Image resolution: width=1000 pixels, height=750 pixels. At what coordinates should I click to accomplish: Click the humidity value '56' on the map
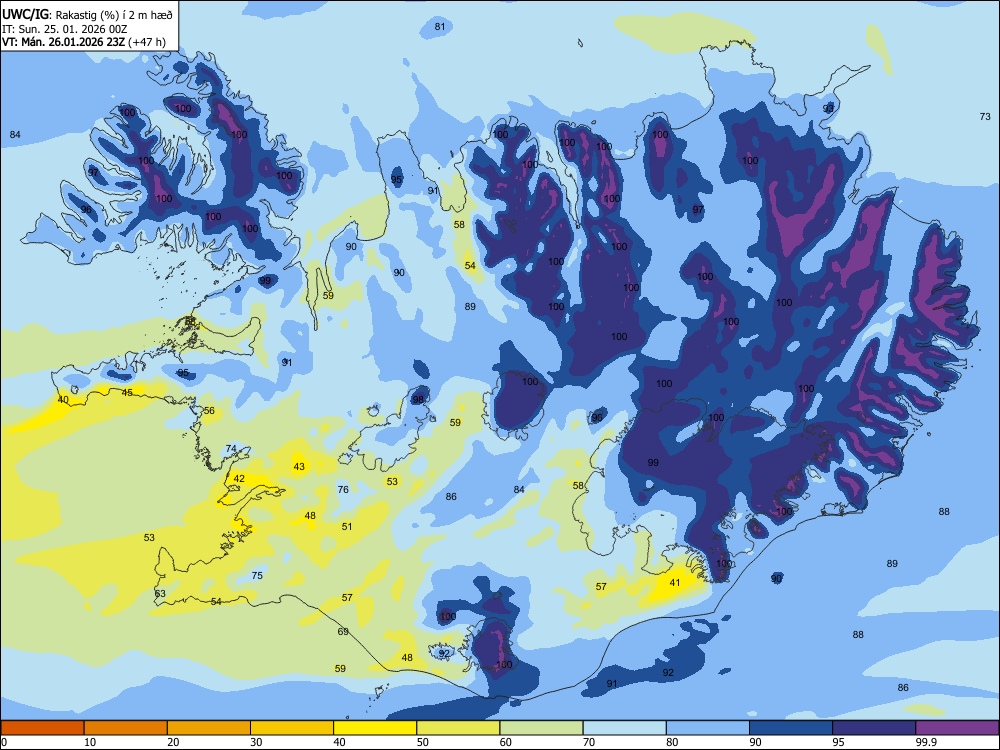click(x=209, y=411)
